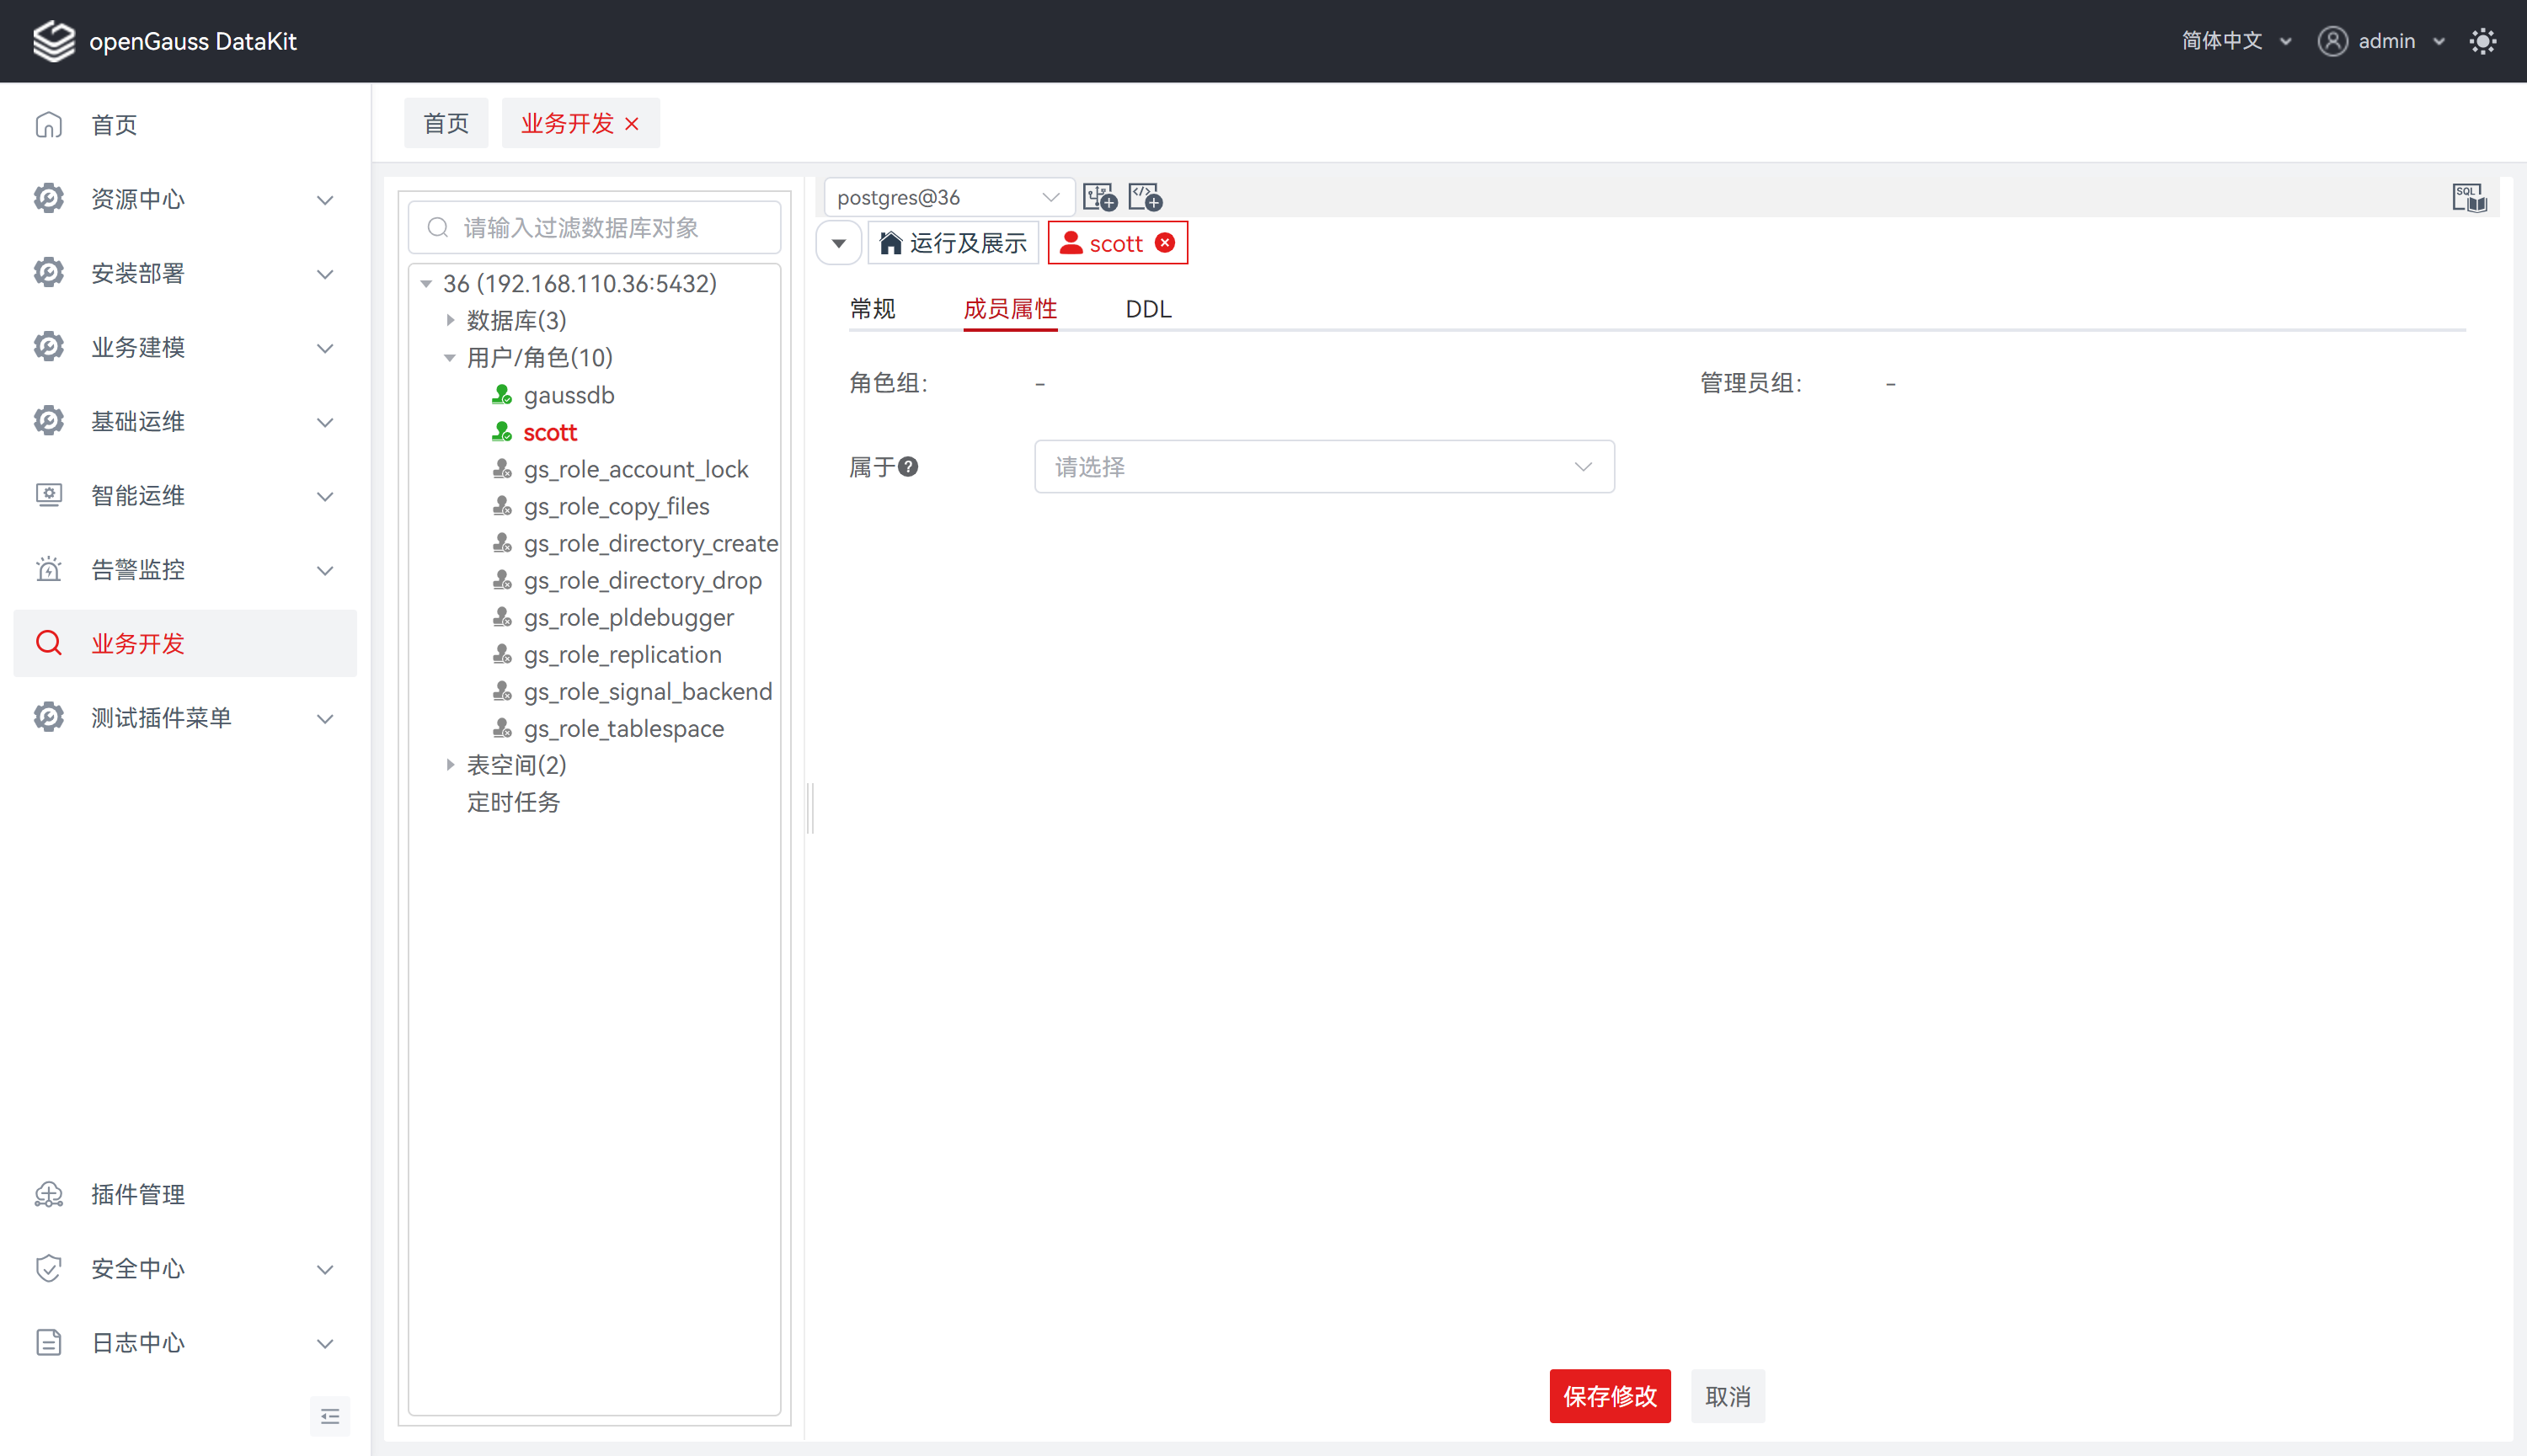Expand the 数据库(3) tree node

point(450,320)
